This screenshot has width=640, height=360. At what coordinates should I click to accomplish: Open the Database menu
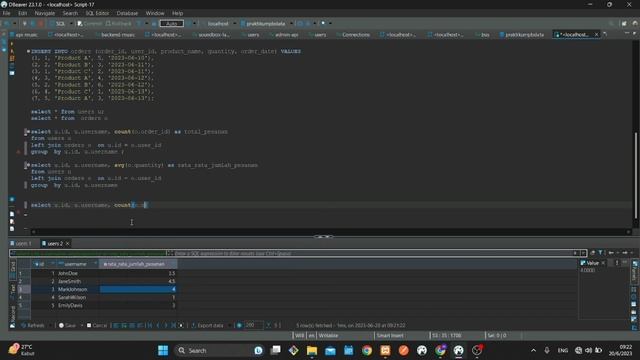point(127,13)
